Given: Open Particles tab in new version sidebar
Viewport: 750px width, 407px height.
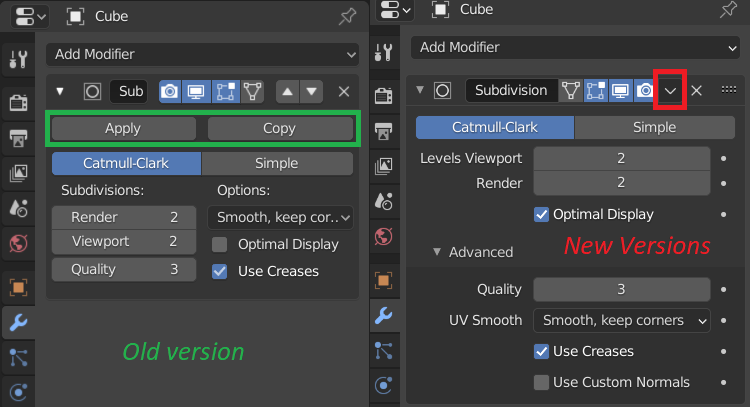Looking at the screenshot, I should [x=384, y=351].
